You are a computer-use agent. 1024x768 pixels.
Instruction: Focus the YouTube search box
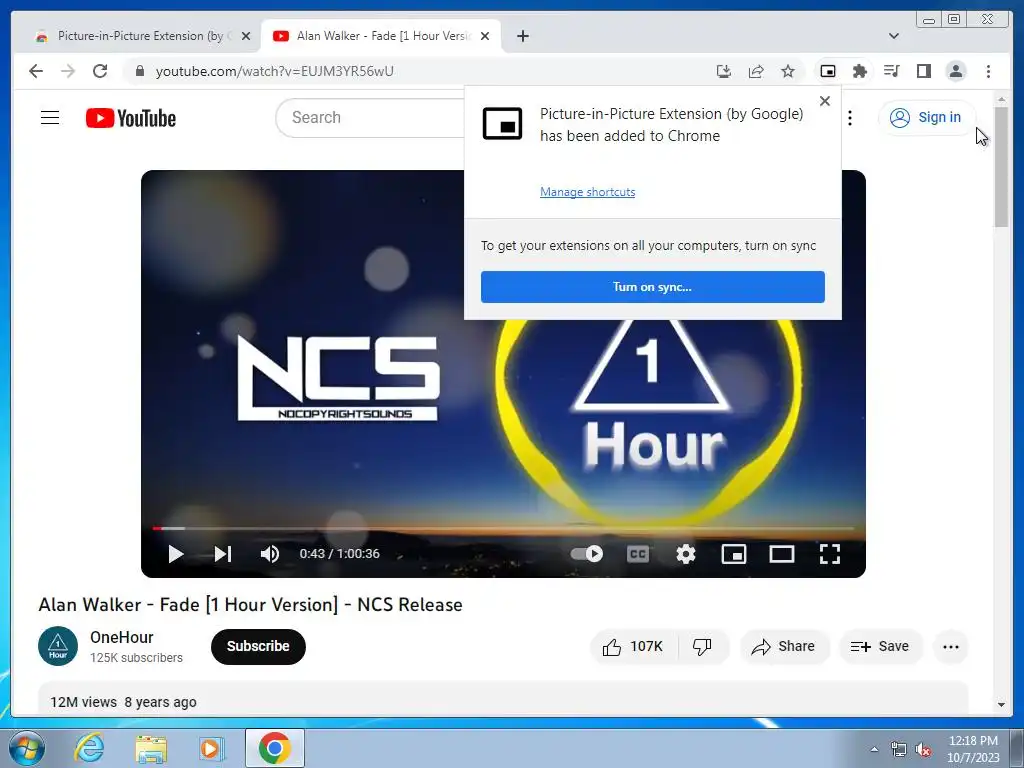[372, 118]
